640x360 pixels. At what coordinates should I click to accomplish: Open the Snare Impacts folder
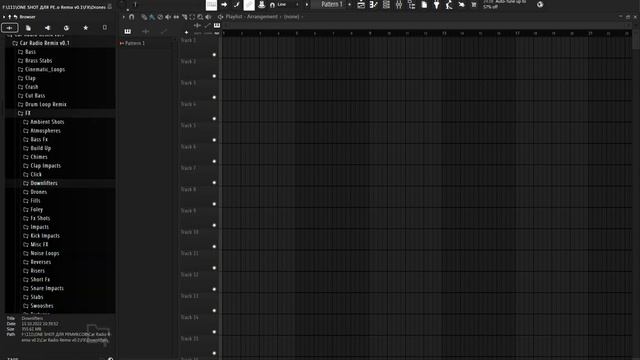(x=43, y=288)
